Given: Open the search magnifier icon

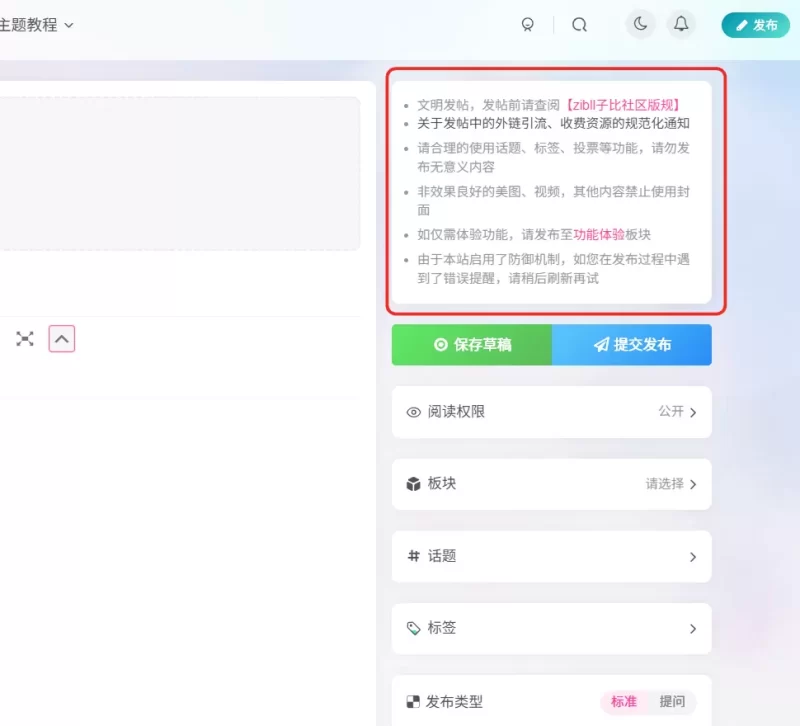Looking at the screenshot, I should [x=579, y=24].
